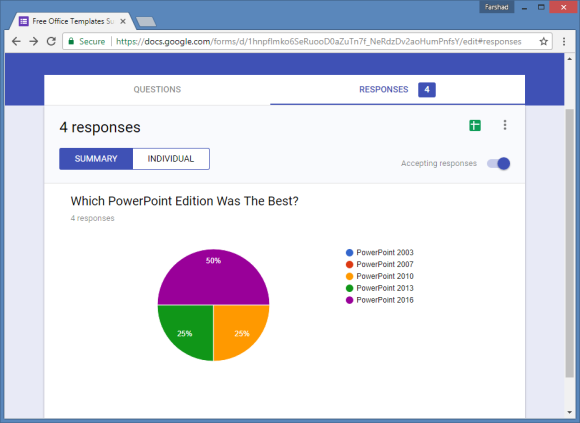Click the PowerPoint 2007 legend label
This screenshot has height=423, width=580.
(x=385, y=264)
